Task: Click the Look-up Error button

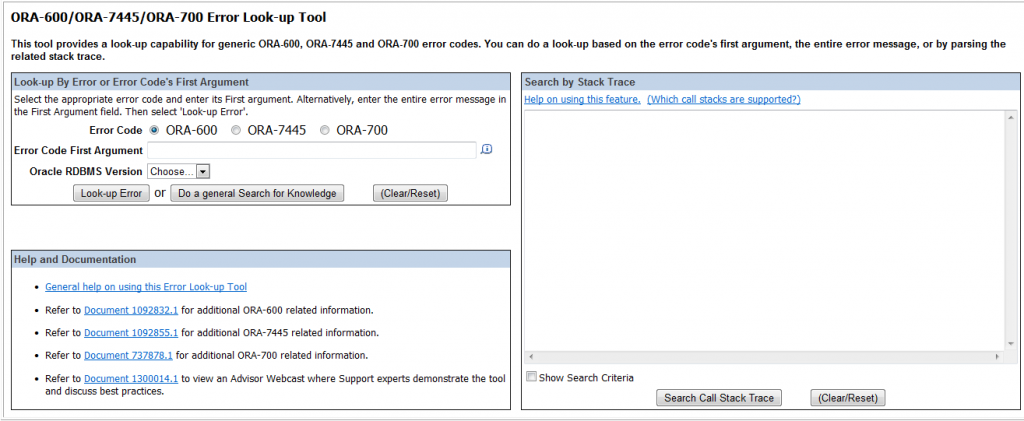Action: tap(111, 193)
